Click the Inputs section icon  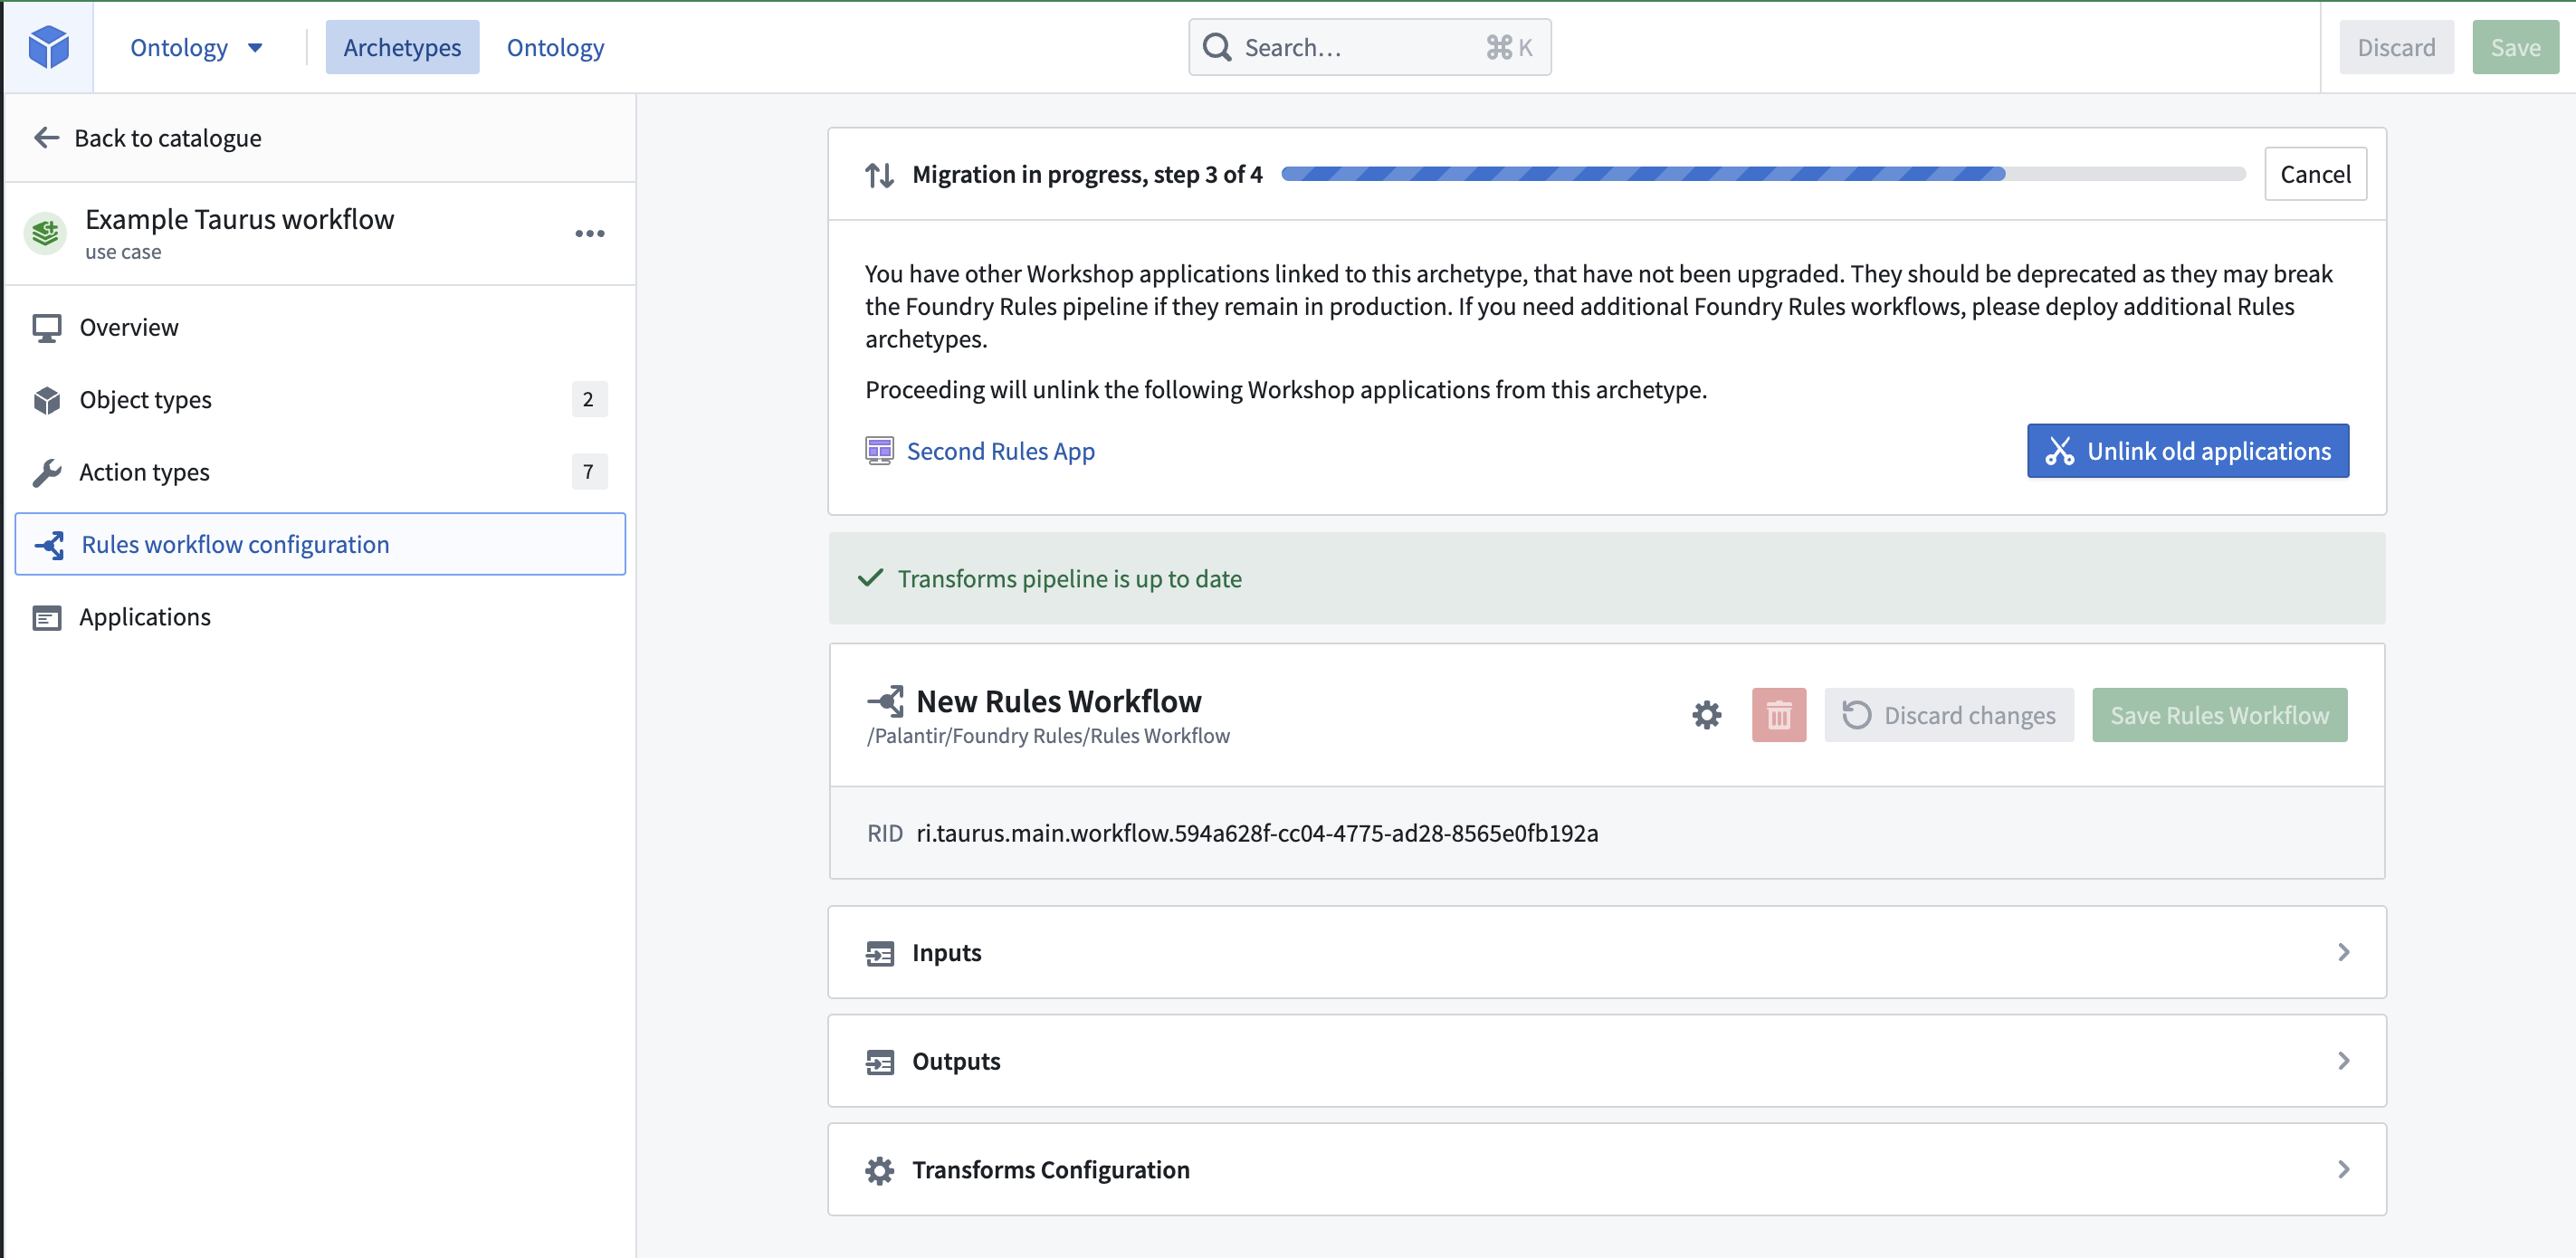coord(879,952)
